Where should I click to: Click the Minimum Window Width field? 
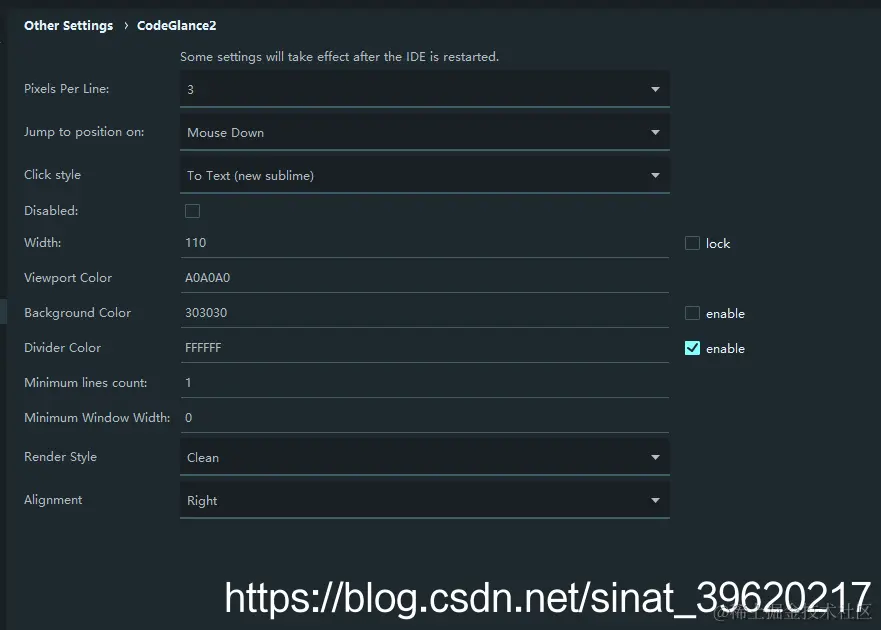coord(425,418)
